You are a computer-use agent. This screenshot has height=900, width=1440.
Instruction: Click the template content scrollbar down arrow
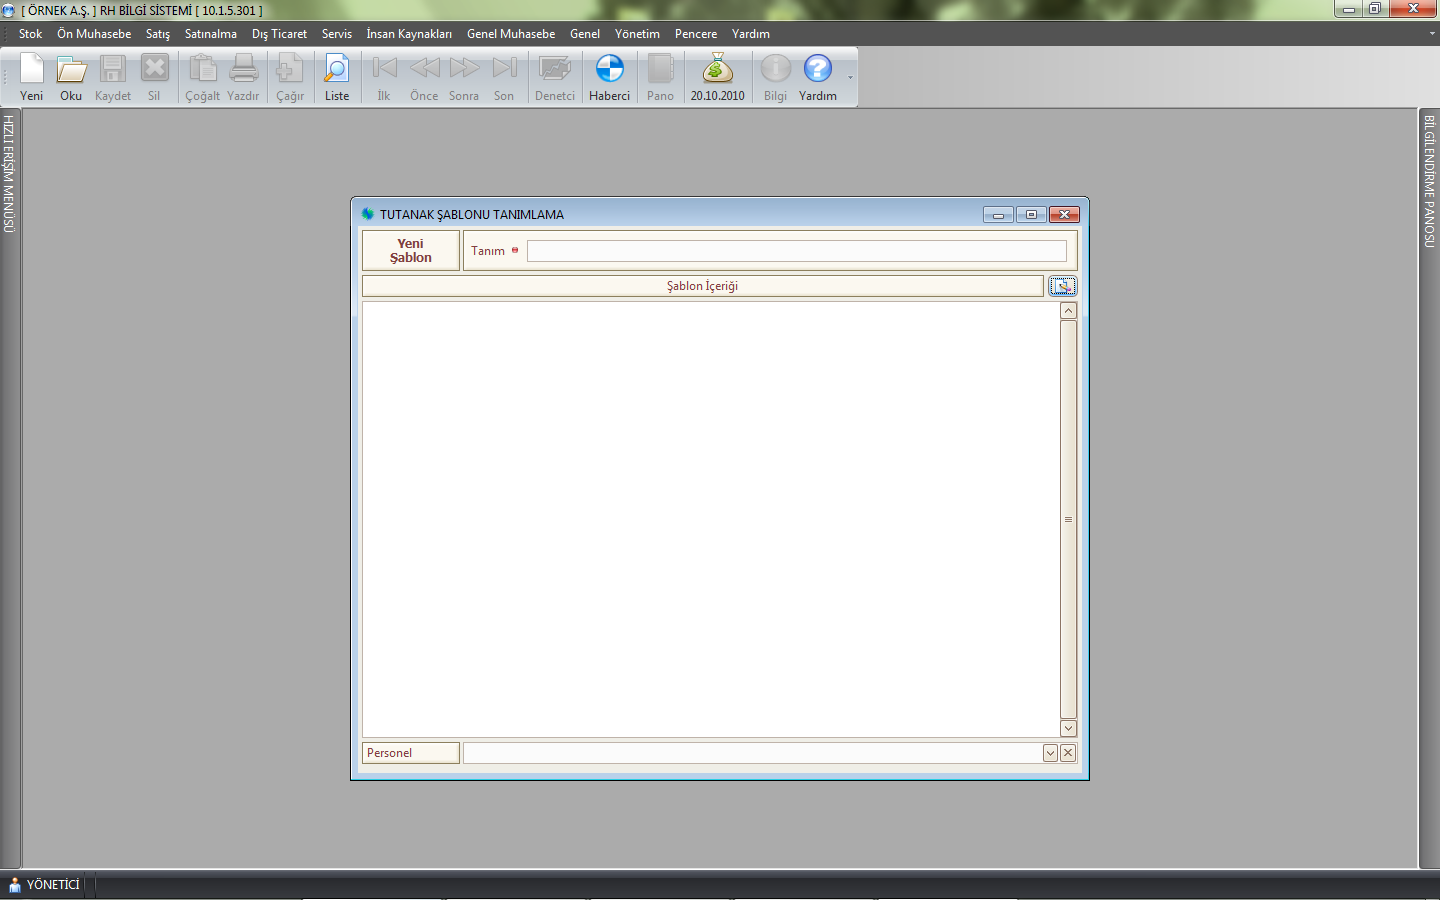click(x=1068, y=728)
